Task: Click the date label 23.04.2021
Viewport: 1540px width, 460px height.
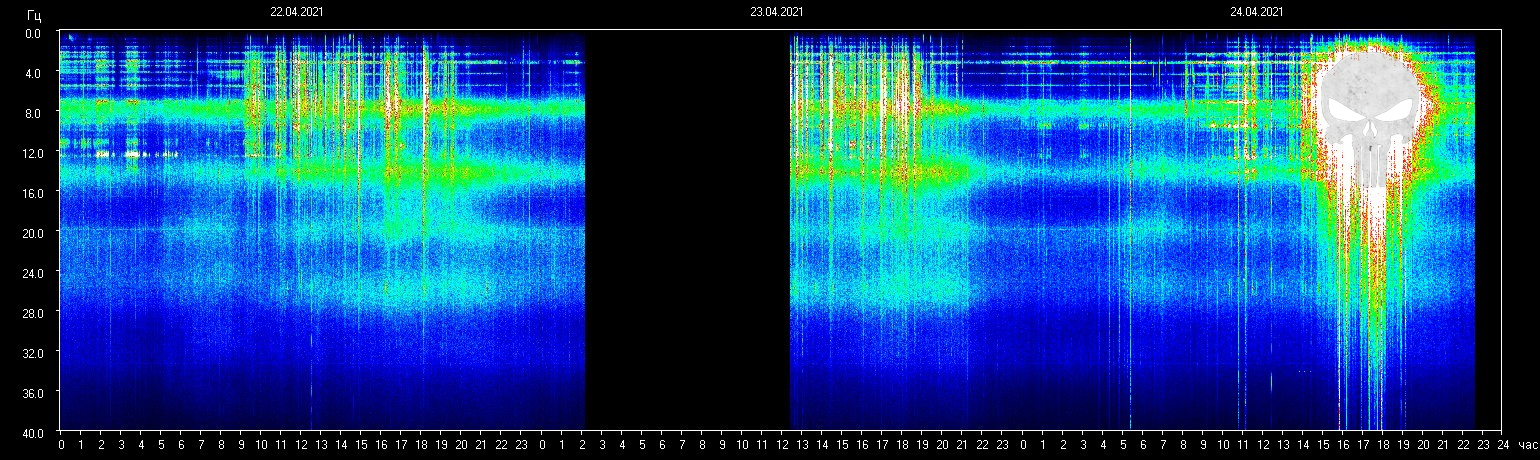Action: click(777, 12)
